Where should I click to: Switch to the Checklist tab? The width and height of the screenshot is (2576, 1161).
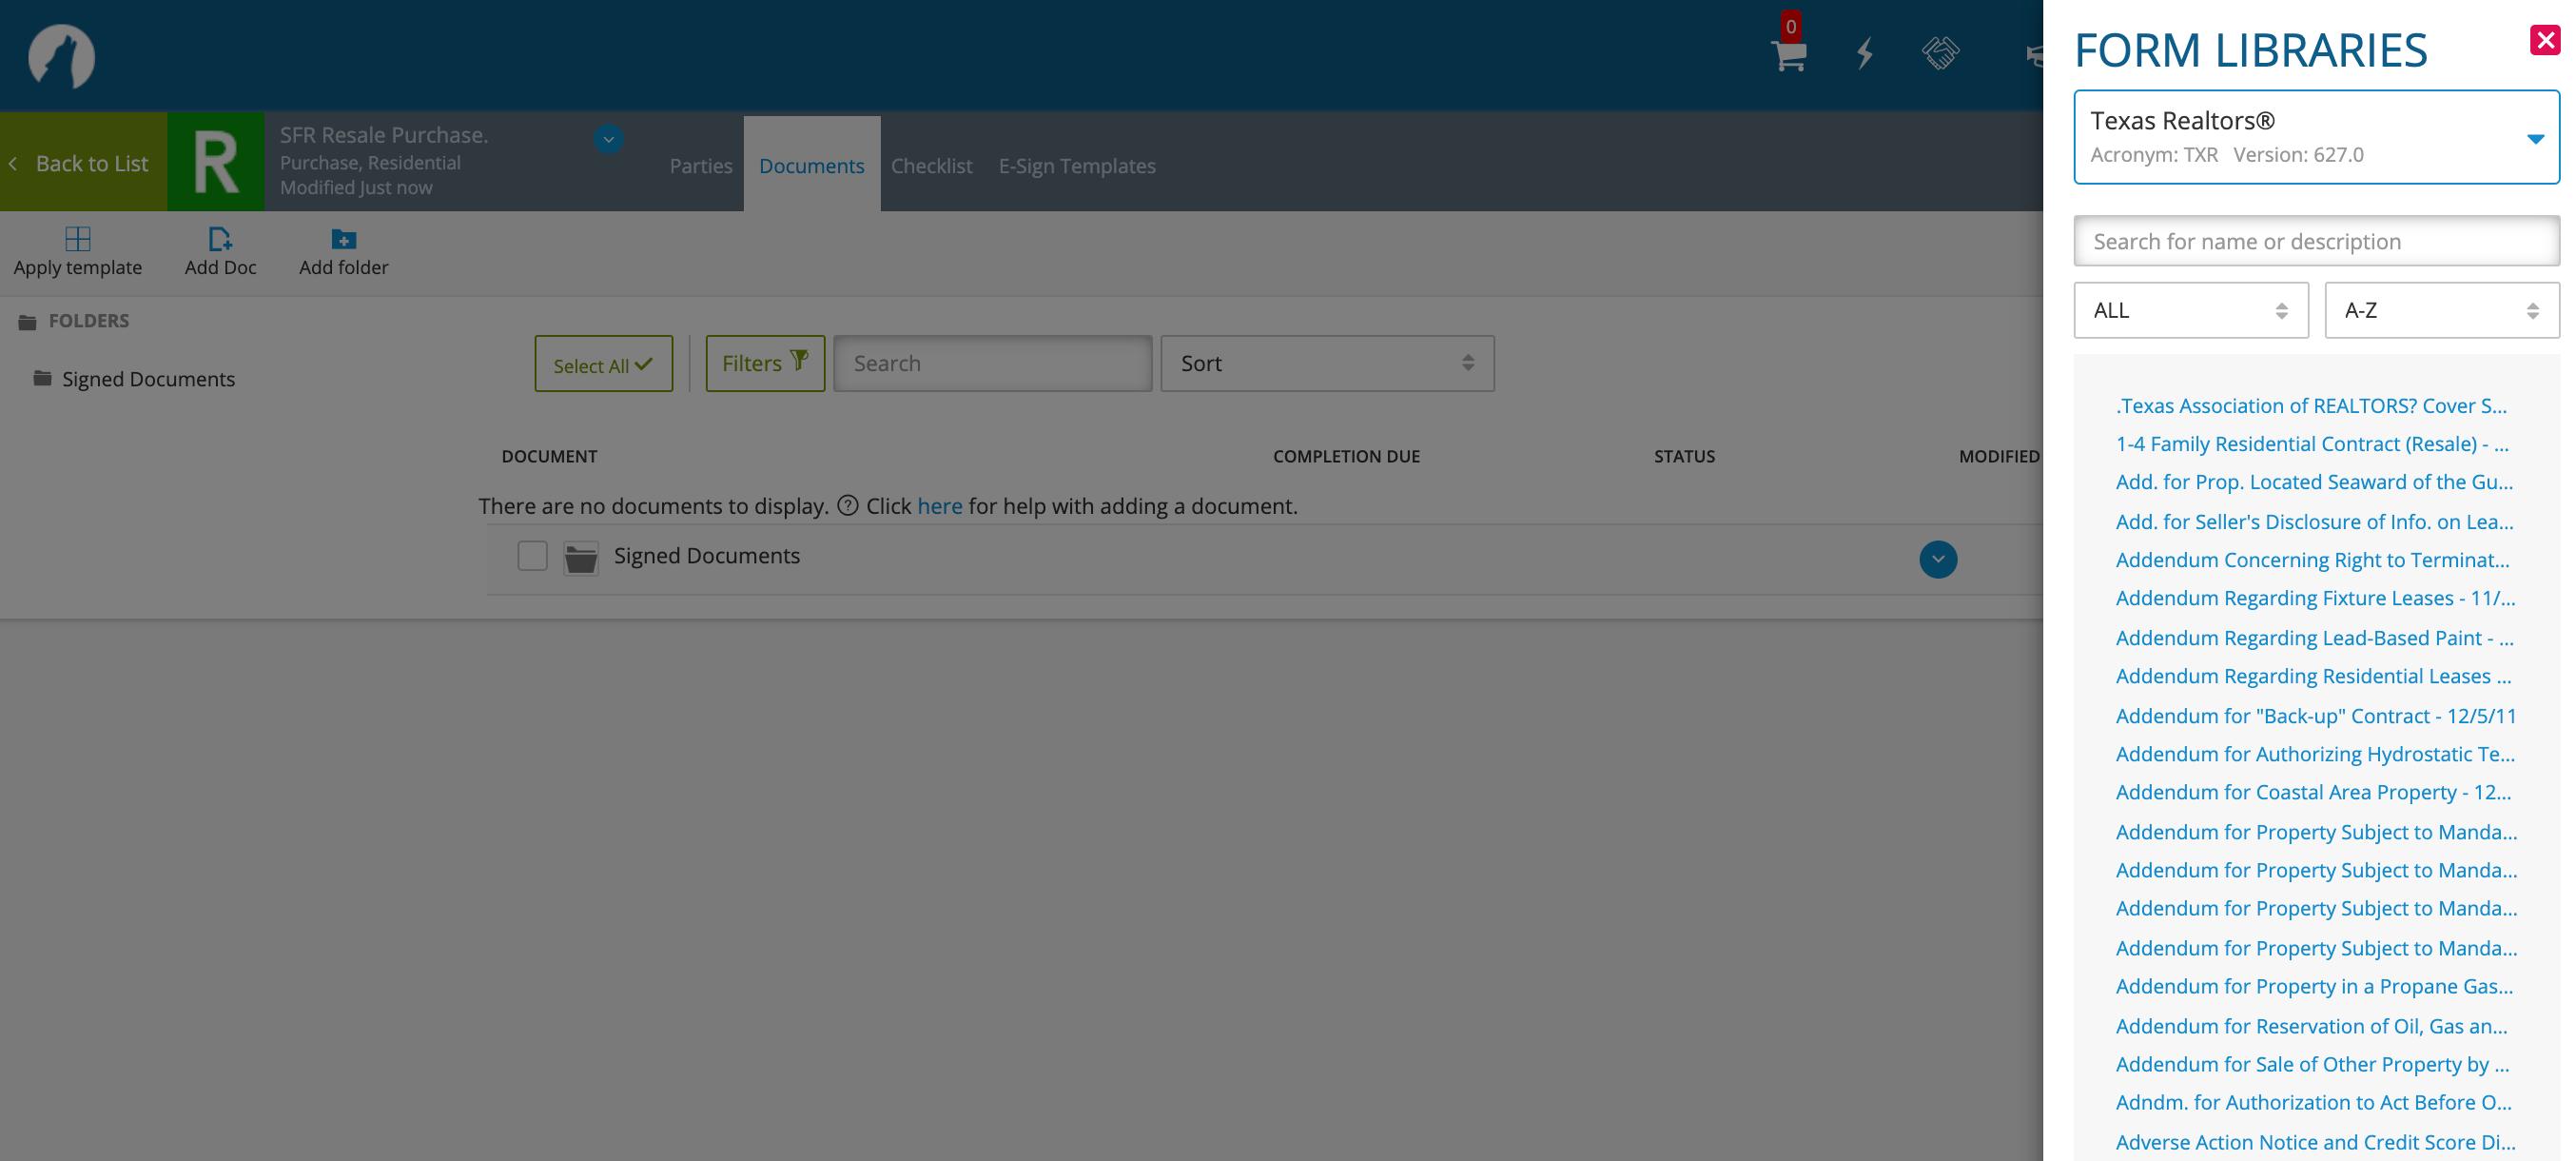tap(931, 166)
